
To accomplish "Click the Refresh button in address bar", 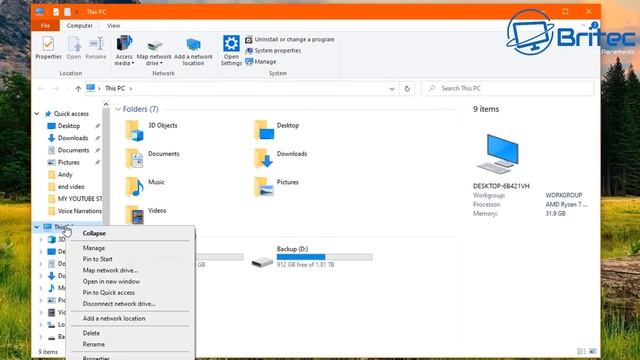I will coord(407,89).
